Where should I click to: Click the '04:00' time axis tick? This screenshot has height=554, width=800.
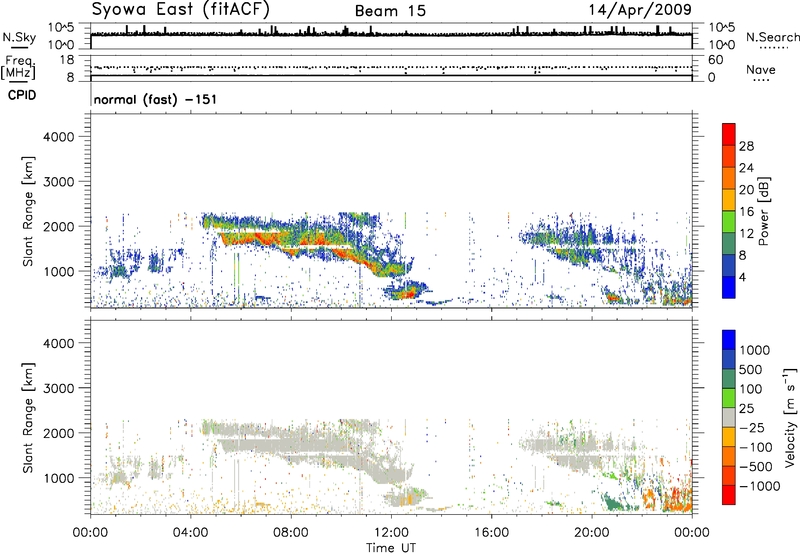(191, 533)
